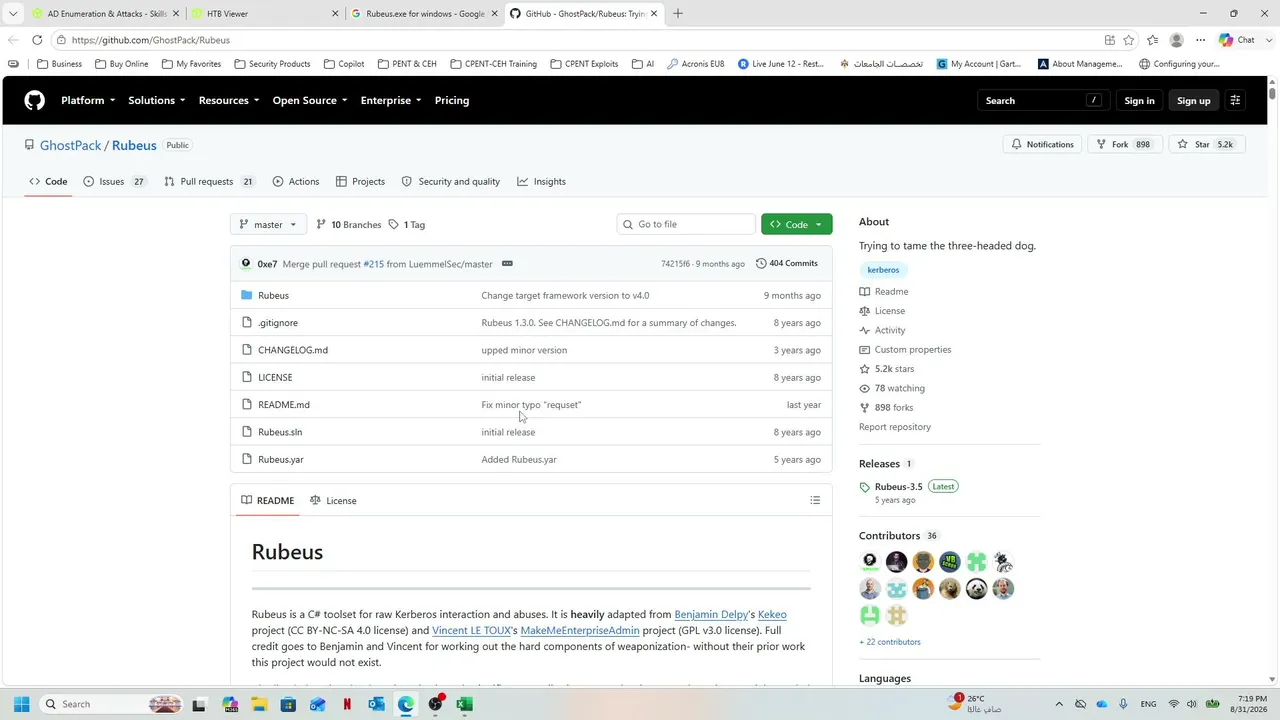Open the README outline list icon
This screenshot has width=1280, height=720.
pos(815,500)
